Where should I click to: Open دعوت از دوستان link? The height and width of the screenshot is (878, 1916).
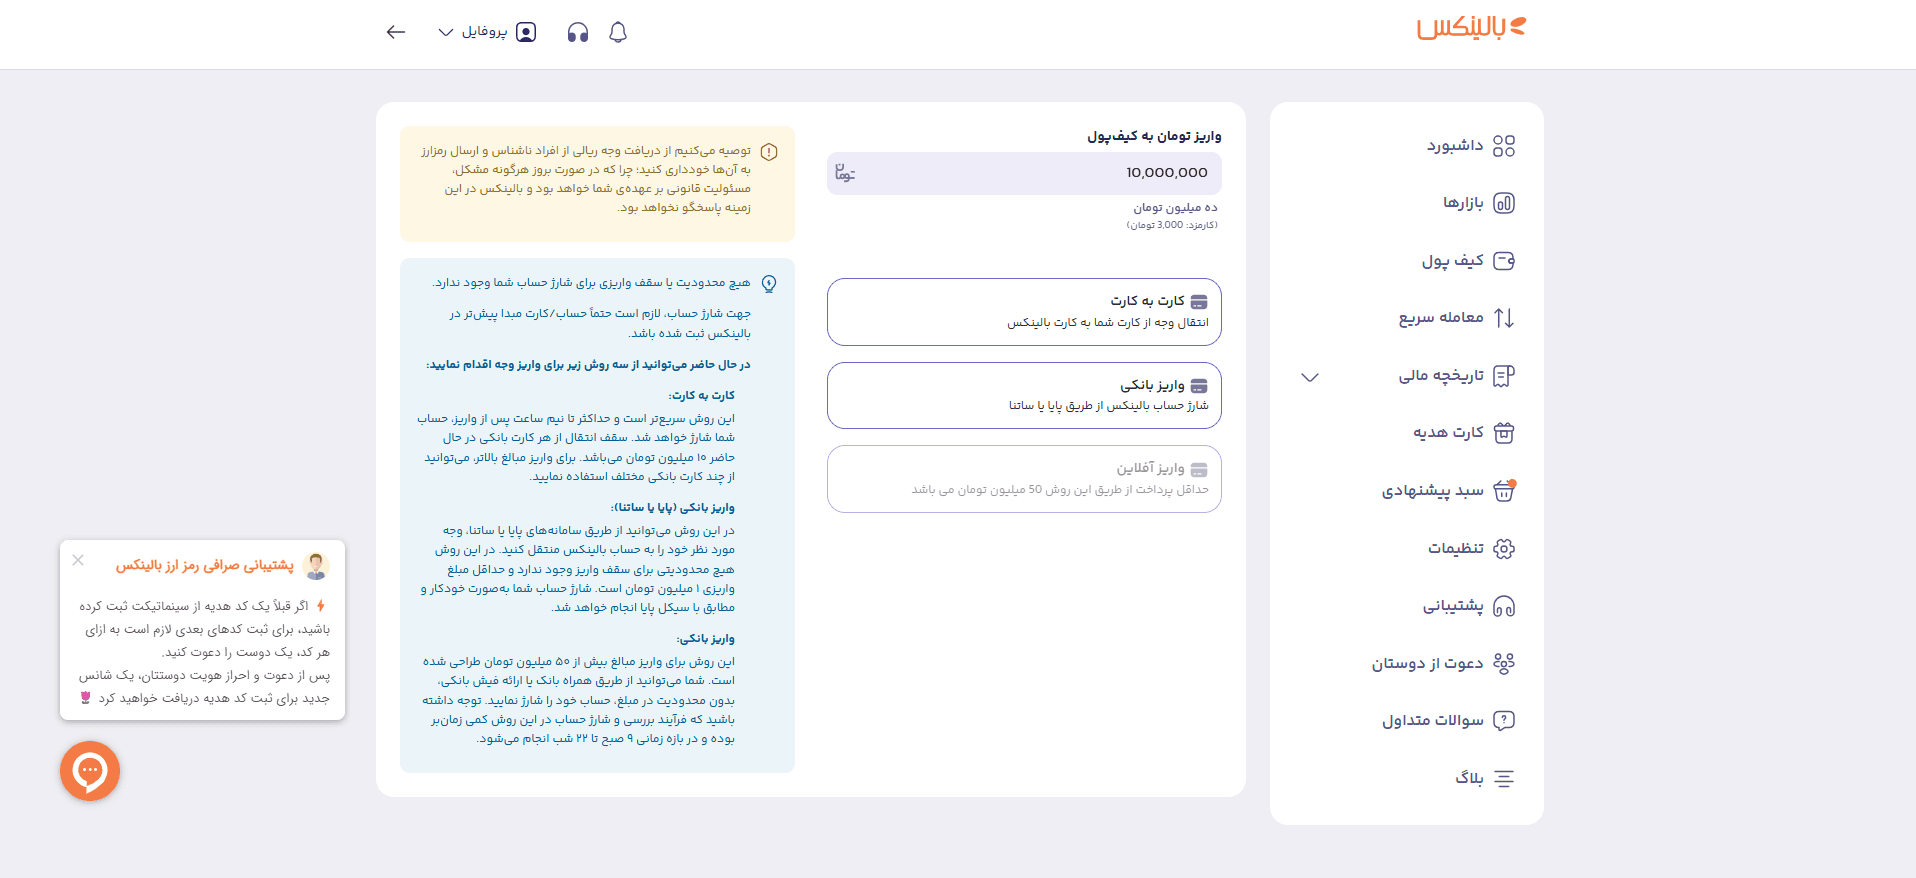click(1428, 663)
